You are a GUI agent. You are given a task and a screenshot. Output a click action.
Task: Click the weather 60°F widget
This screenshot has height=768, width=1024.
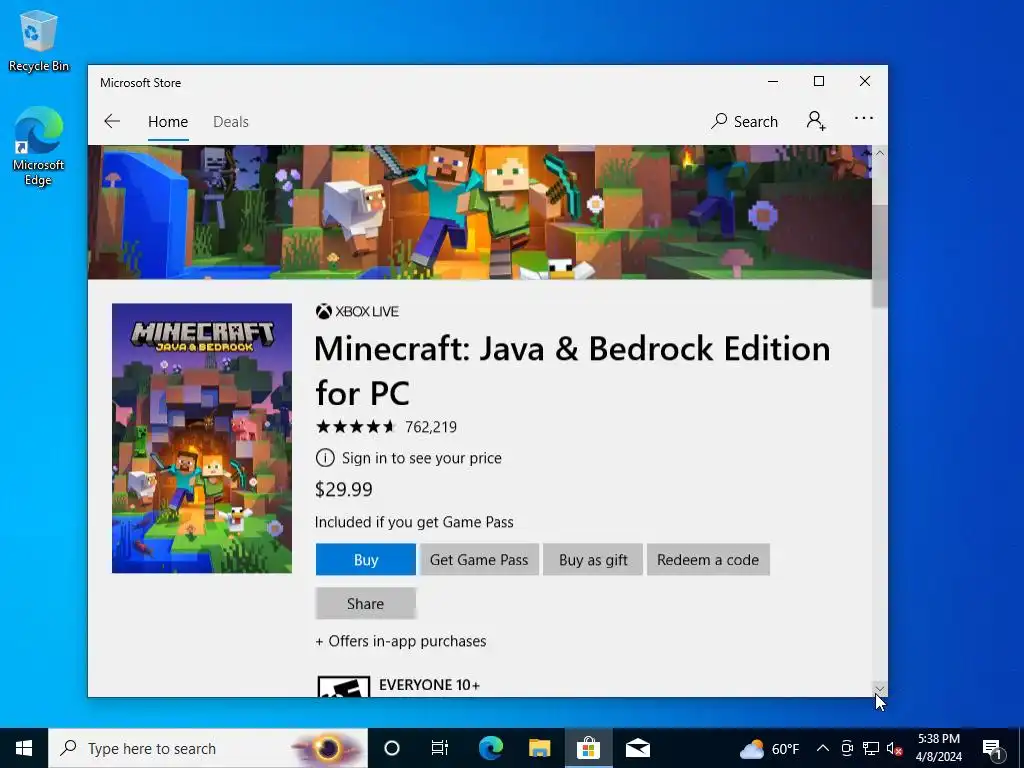[x=769, y=748]
